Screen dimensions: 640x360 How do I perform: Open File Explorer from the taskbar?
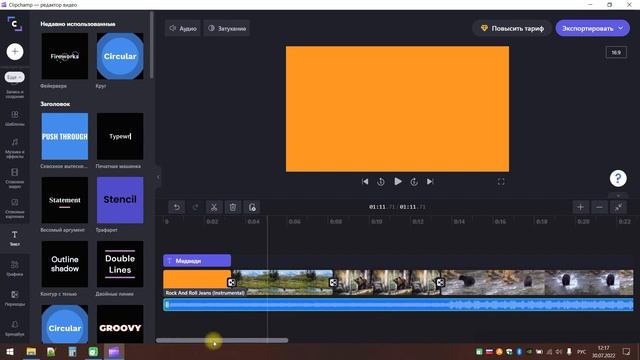(x=31, y=351)
